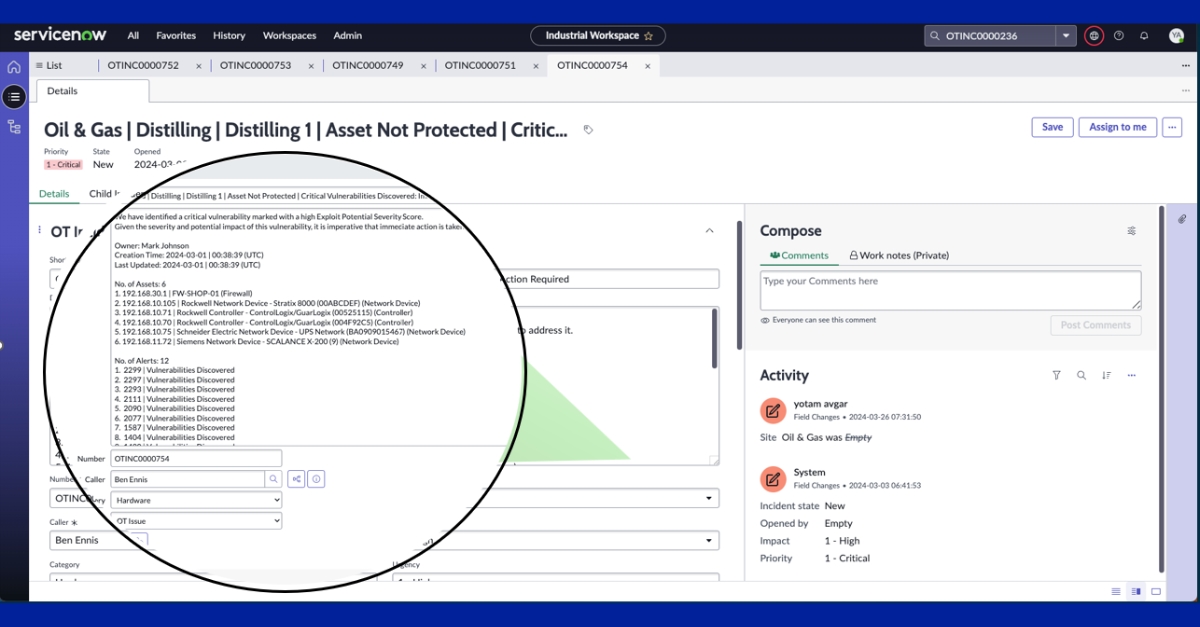1200x627 pixels.
Task: Open Compose settings sliders icon
Action: [1131, 231]
